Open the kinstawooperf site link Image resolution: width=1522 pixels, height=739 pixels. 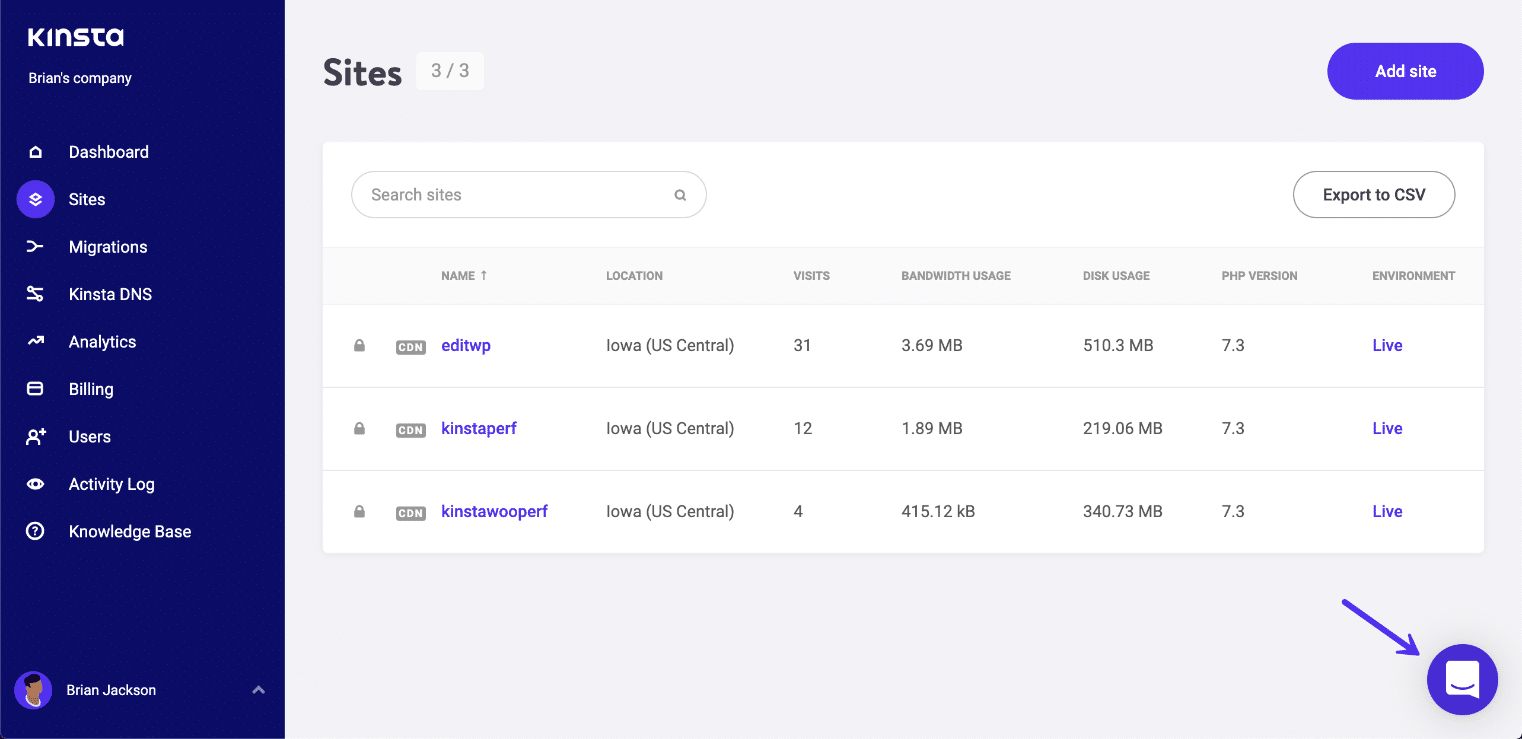pyautogui.click(x=494, y=512)
